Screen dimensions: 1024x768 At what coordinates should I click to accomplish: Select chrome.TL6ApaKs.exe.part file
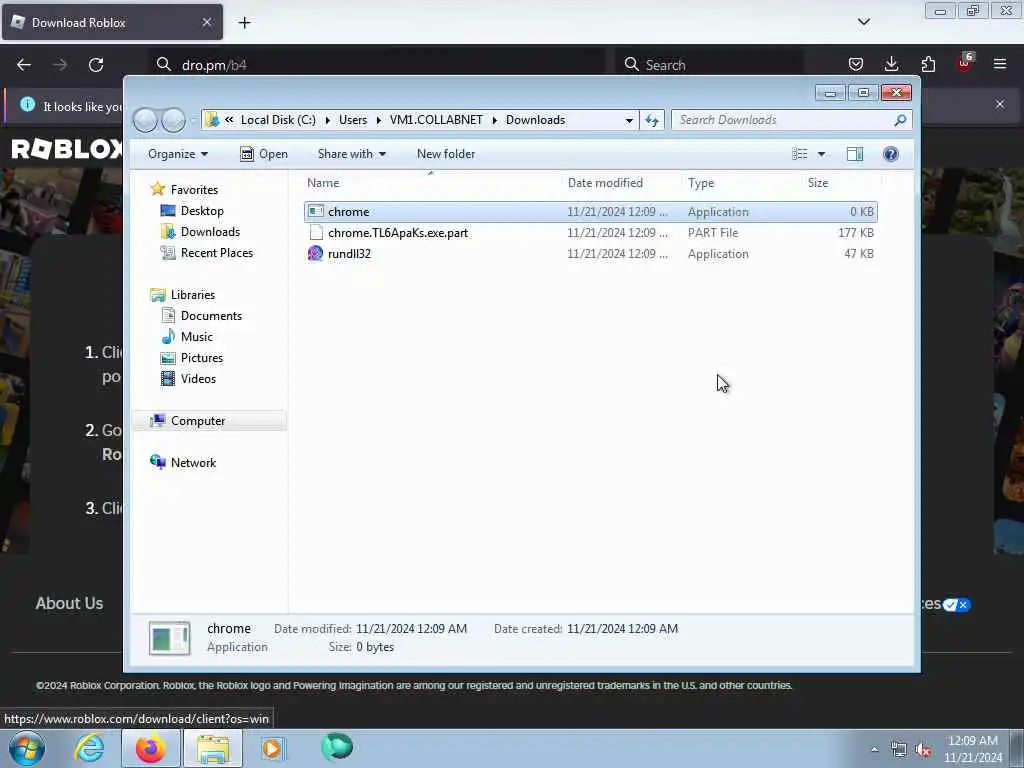[590, 232]
